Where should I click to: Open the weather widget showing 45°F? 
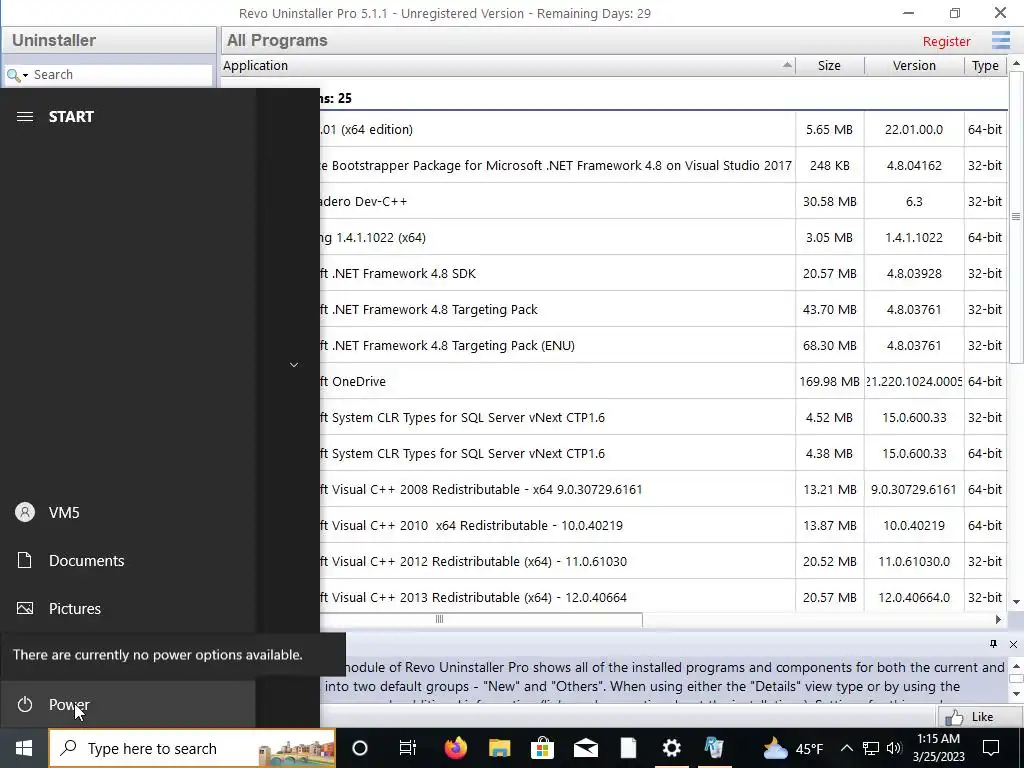click(x=793, y=748)
